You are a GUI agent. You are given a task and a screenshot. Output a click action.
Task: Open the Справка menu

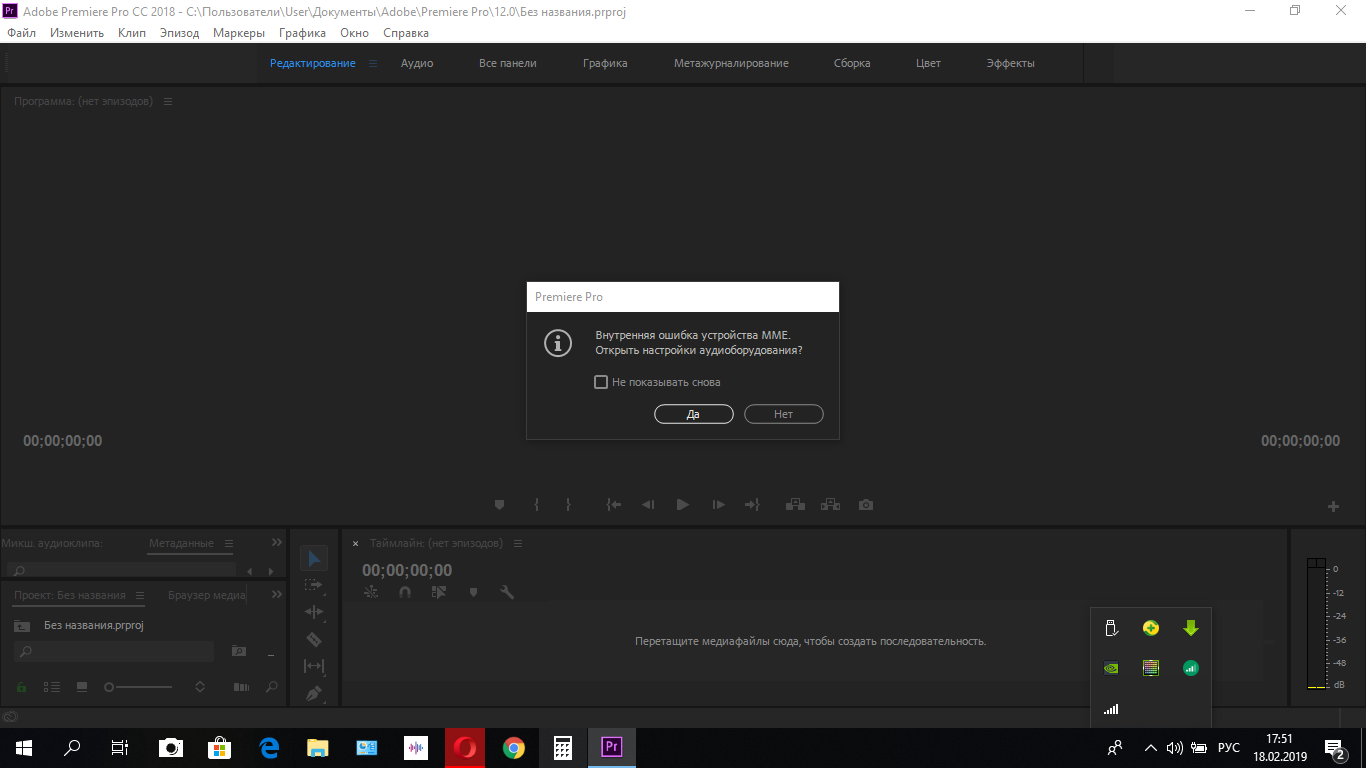point(406,33)
